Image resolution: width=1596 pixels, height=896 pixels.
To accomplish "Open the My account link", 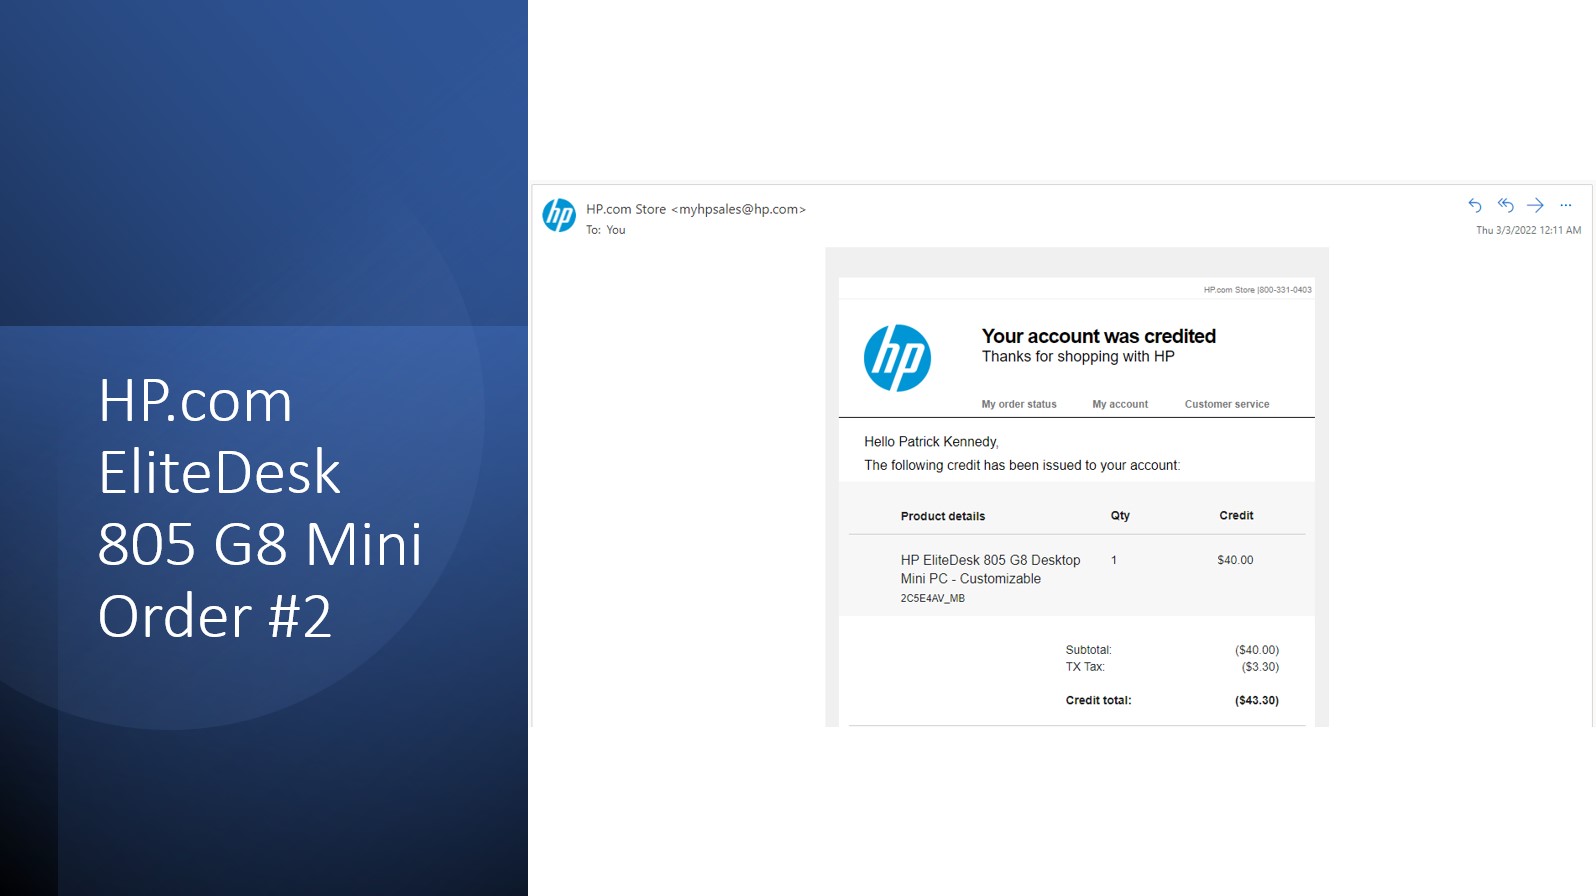I will pos(1120,404).
